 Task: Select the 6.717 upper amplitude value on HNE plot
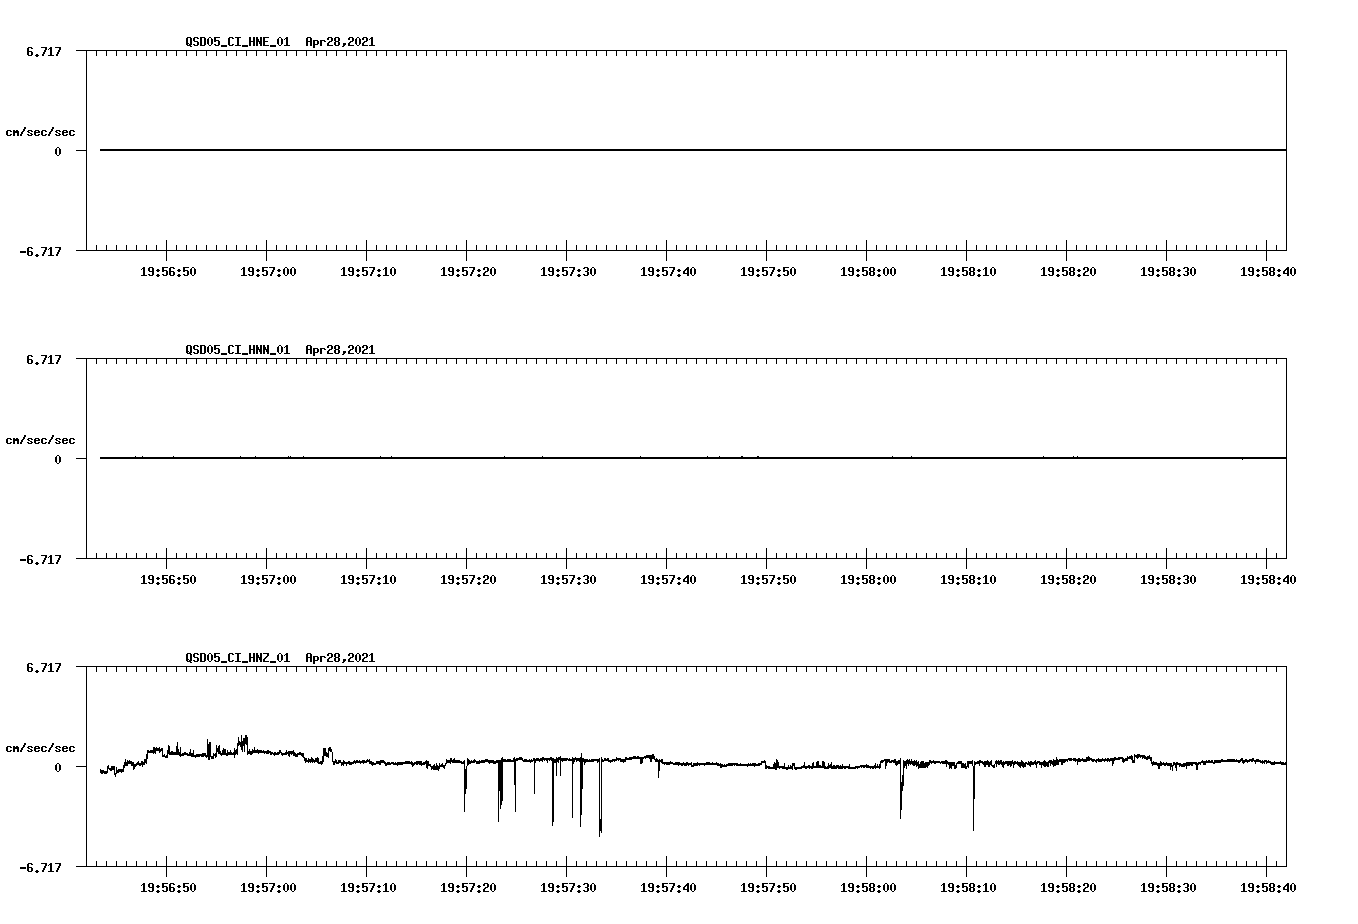[42, 49]
